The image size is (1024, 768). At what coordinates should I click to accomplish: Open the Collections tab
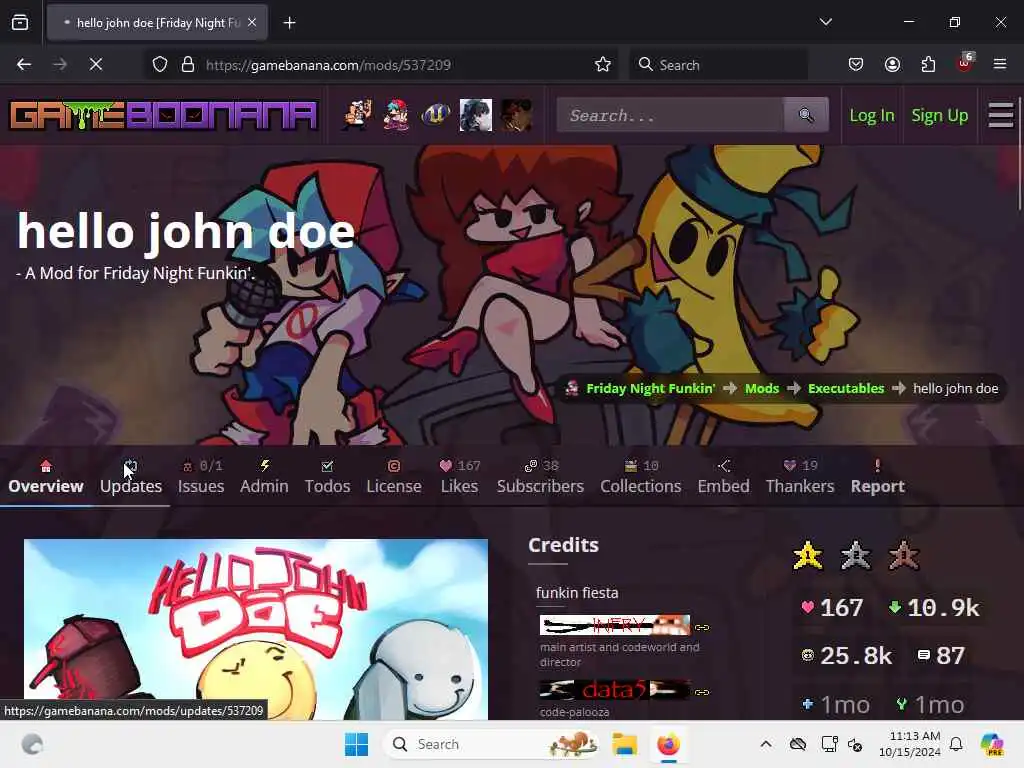641,478
